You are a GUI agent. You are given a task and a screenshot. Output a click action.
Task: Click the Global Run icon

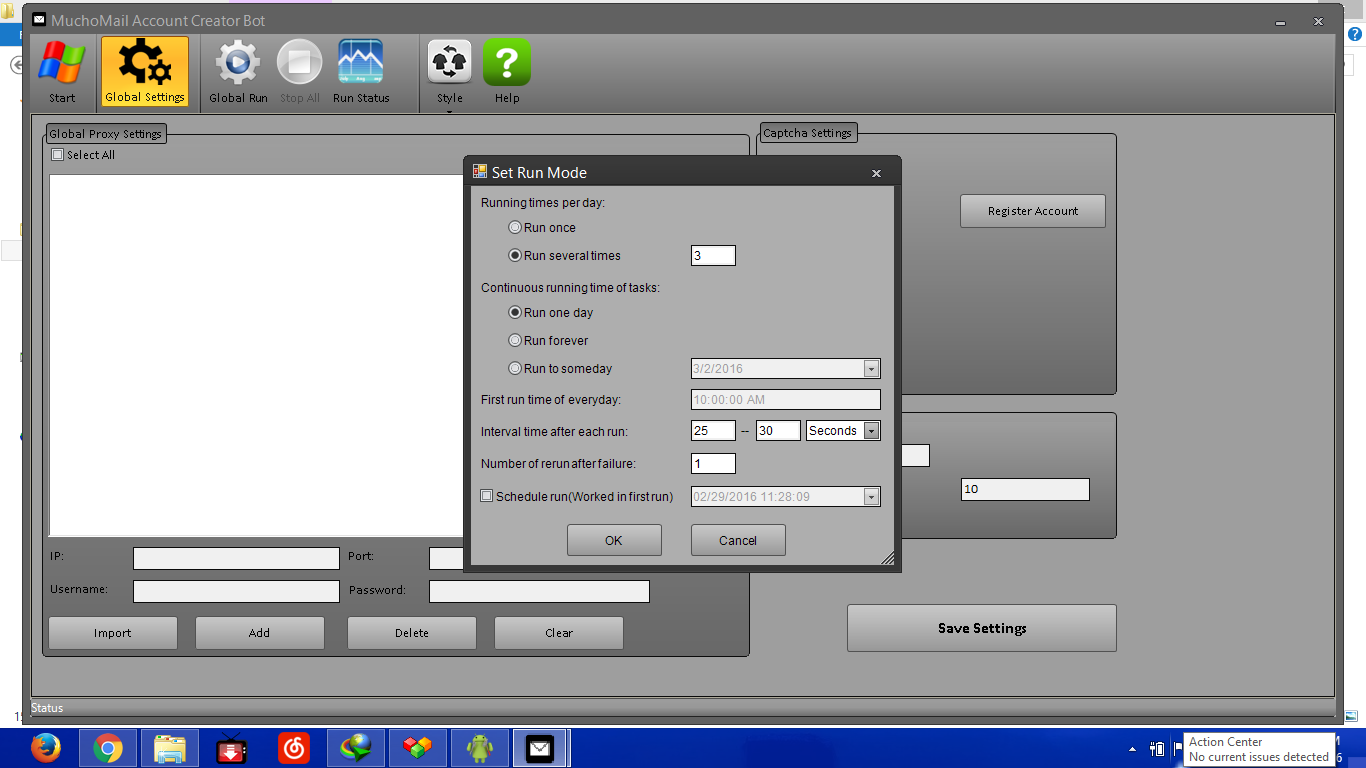click(x=238, y=70)
